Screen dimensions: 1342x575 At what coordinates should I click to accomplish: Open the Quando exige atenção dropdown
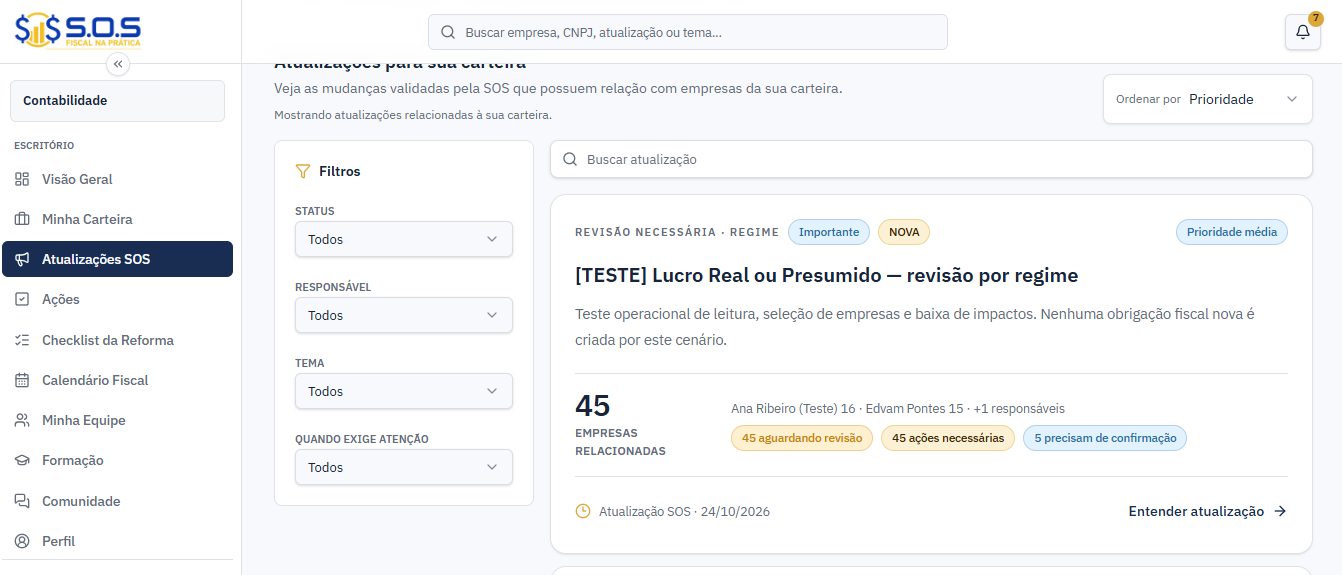click(x=404, y=467)
